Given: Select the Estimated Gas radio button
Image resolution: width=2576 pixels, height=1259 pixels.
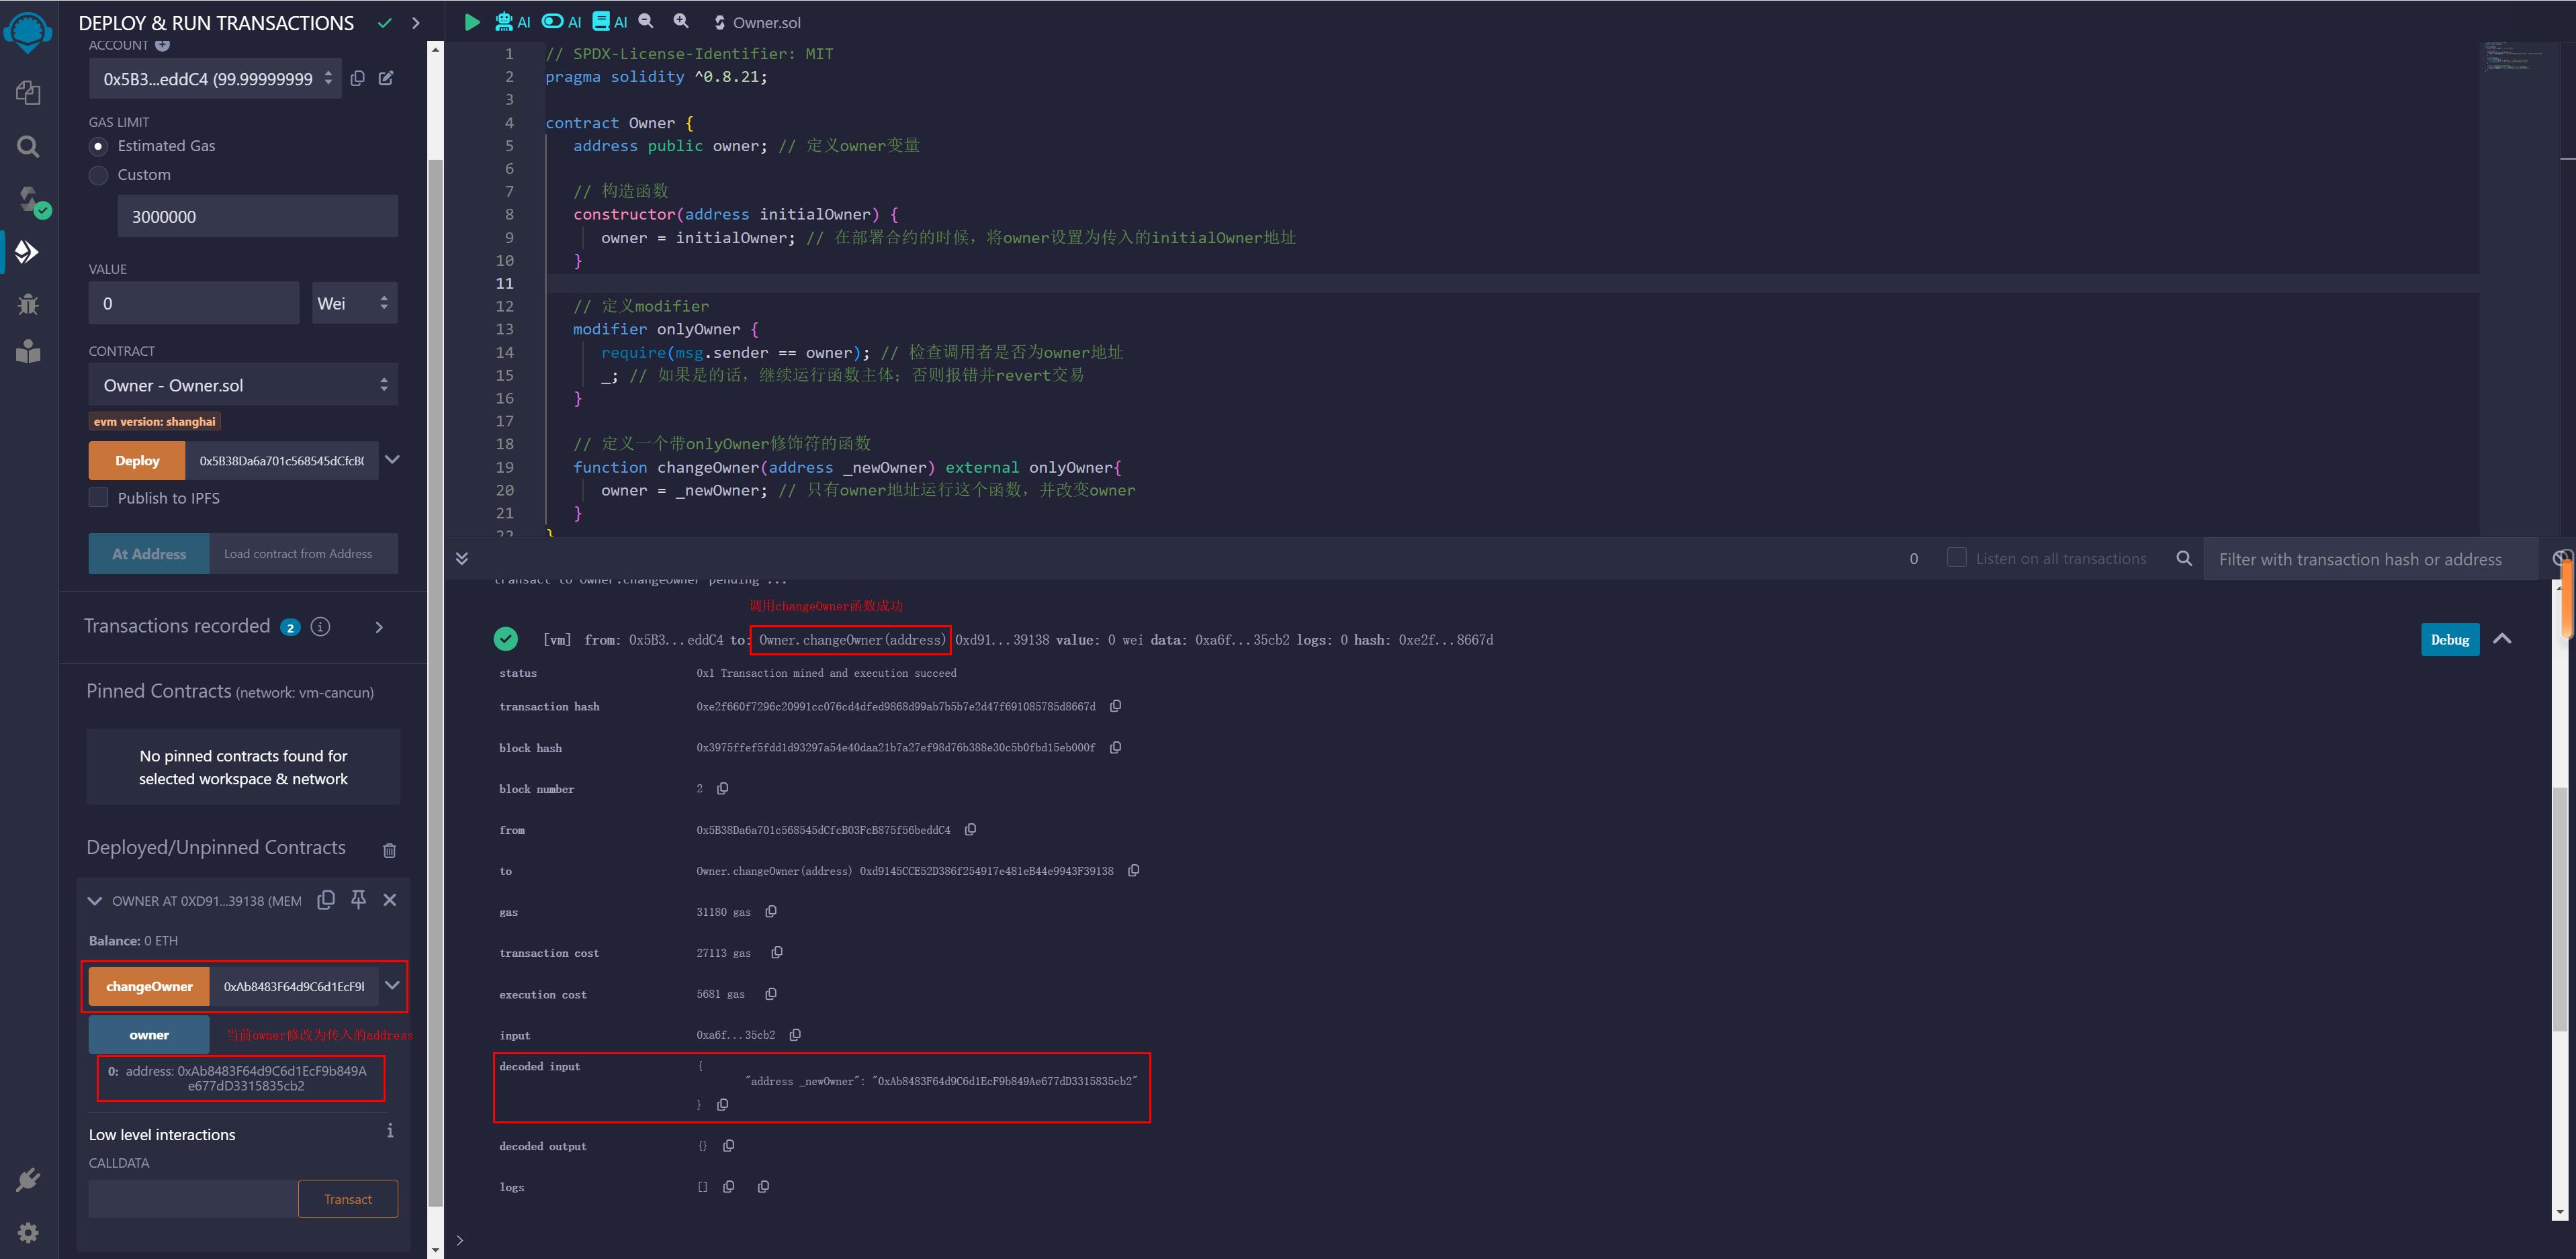Looking at the screenshot, I should [98, 146].
